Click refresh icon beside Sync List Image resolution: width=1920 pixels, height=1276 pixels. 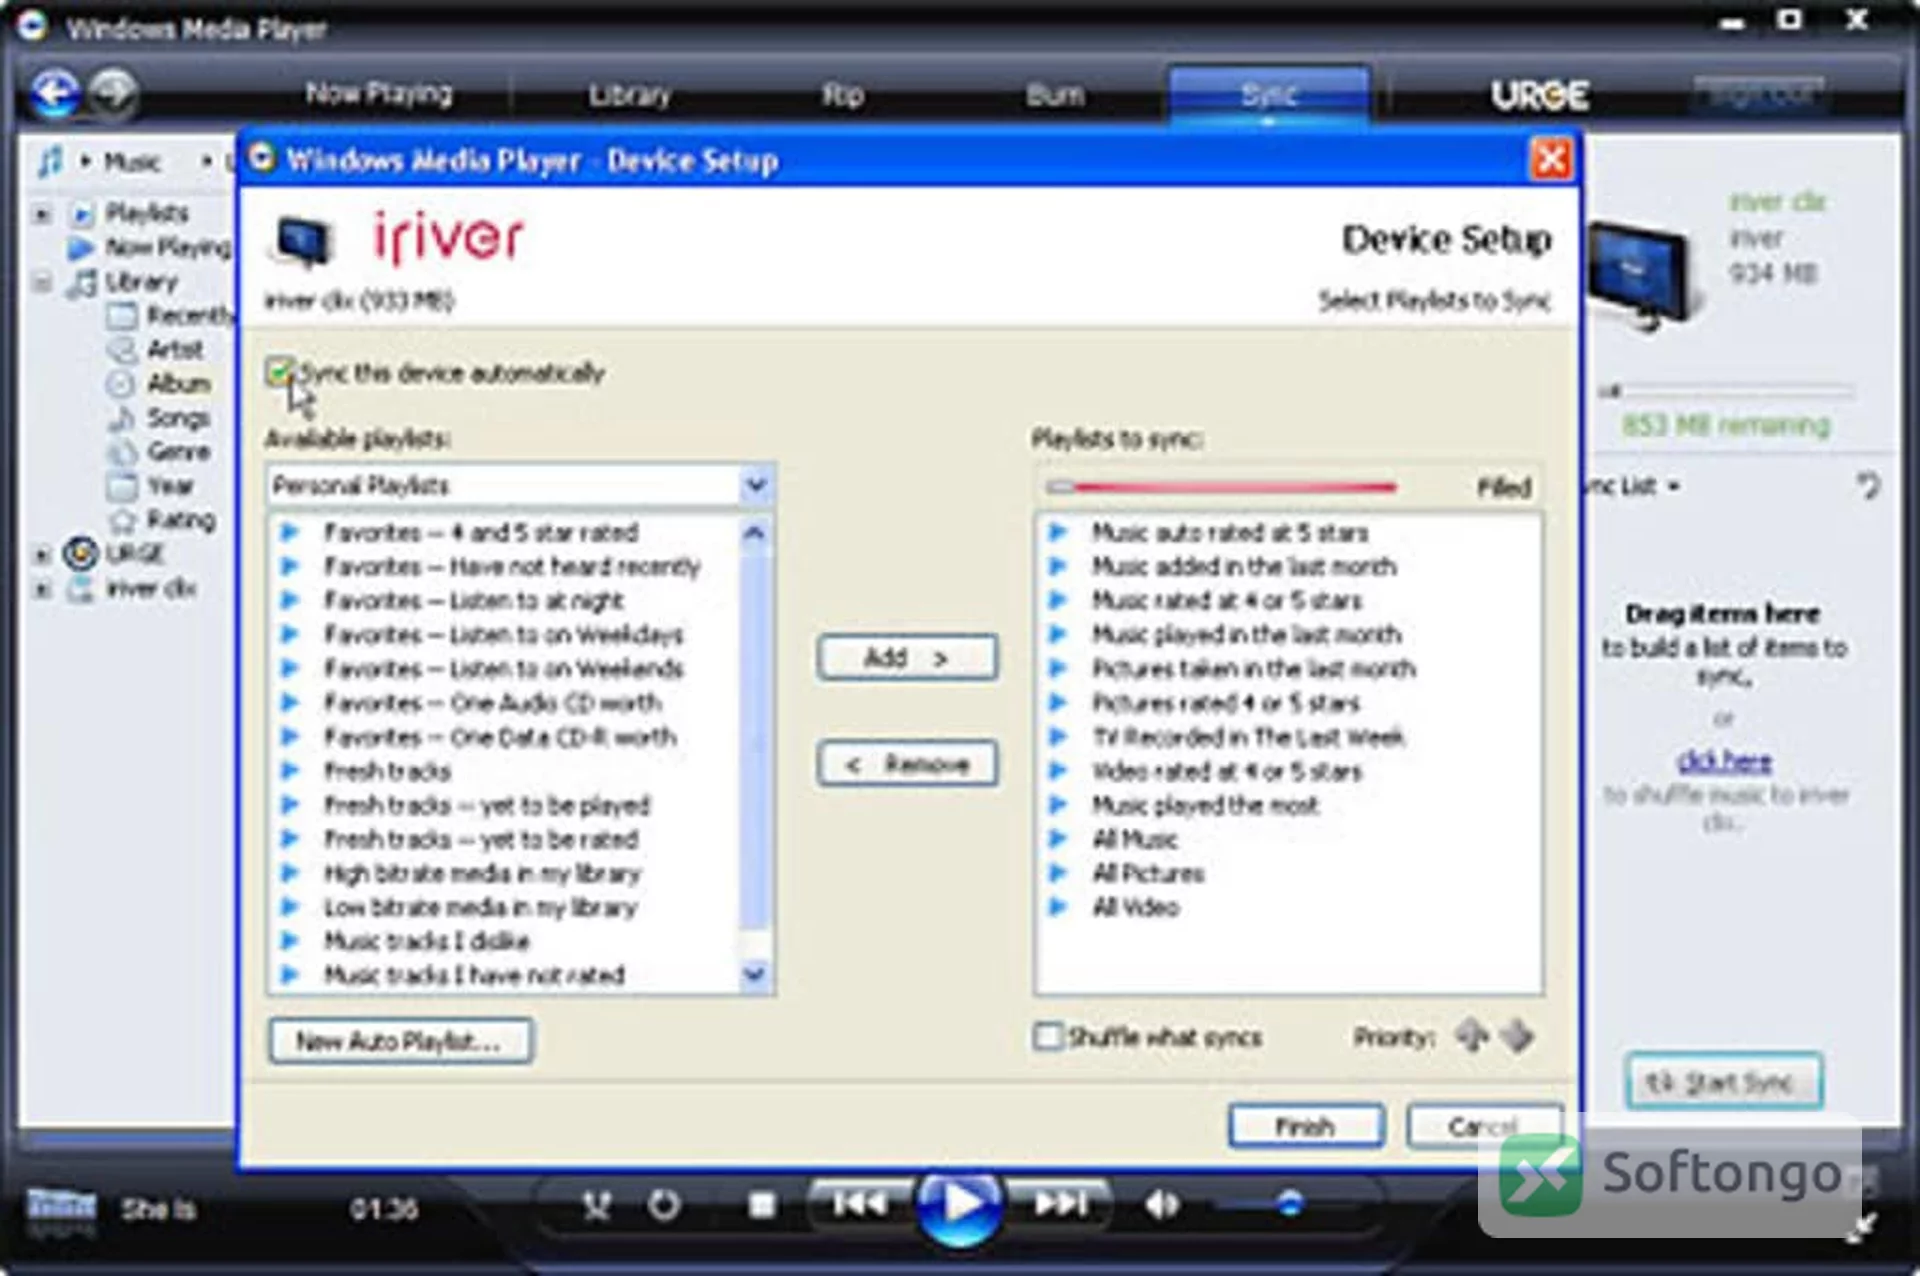[1867, 486]
